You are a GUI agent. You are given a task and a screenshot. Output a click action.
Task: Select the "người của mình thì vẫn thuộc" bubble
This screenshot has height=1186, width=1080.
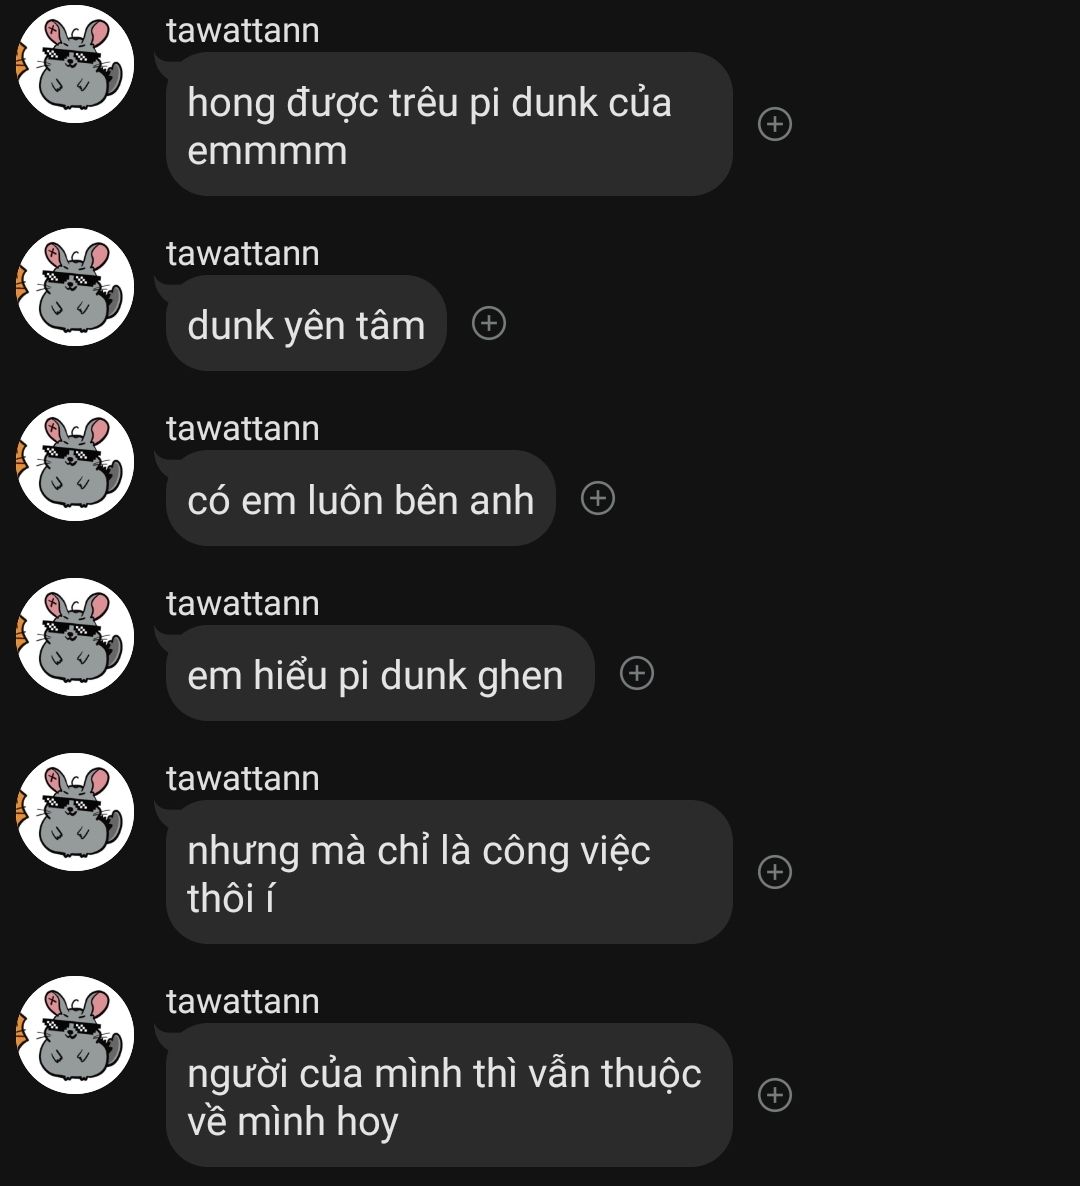[449, 1095]
